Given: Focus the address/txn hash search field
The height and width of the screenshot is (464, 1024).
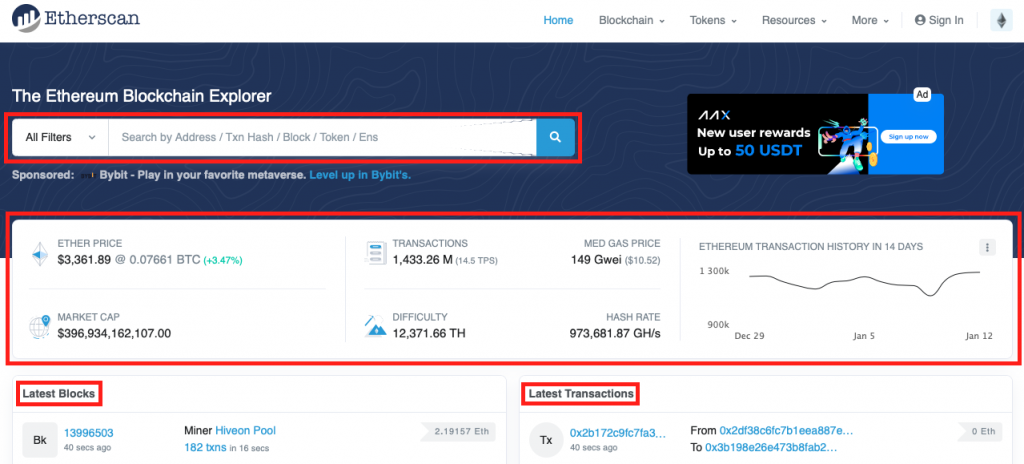Looking at the screenshot, I should point(323,137).
